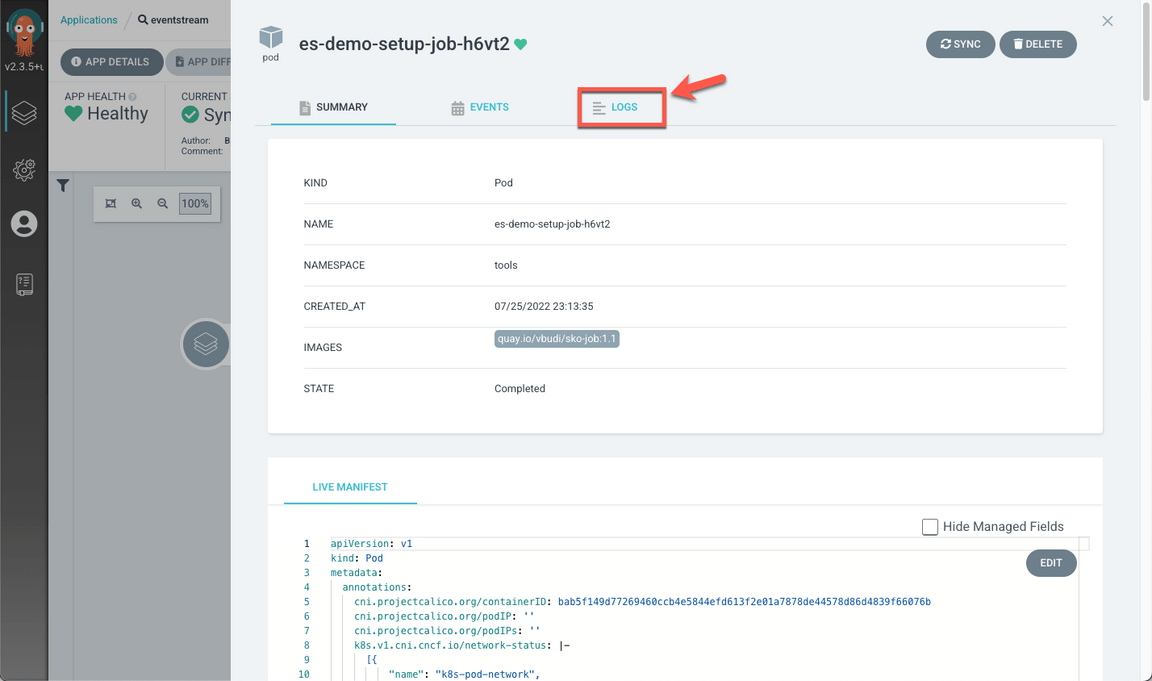Enable the Hide Managed Fields checkbox
The width and height of the screenshot is (1152, 681).
(930, 527)
